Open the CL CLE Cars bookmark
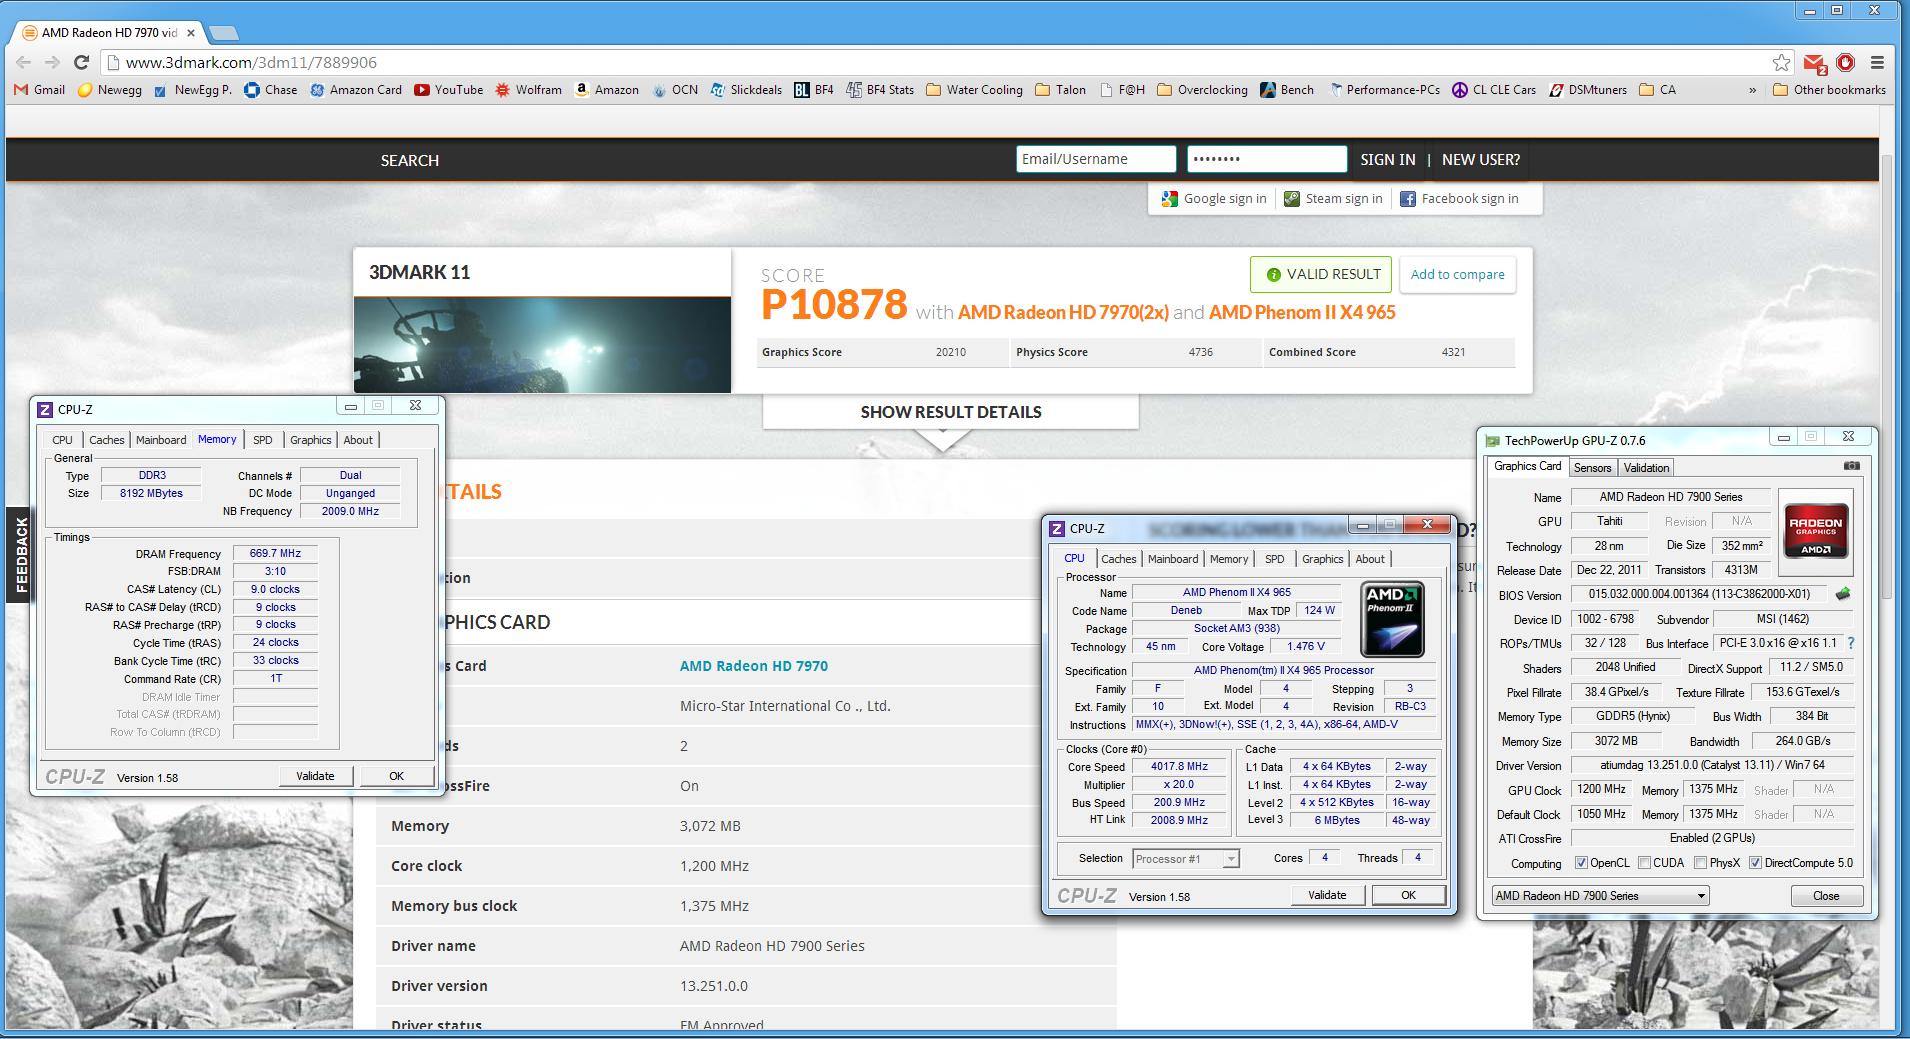Image resolution: width=1910 pixels, height=1039 pixels. [x=1494, y=90]
